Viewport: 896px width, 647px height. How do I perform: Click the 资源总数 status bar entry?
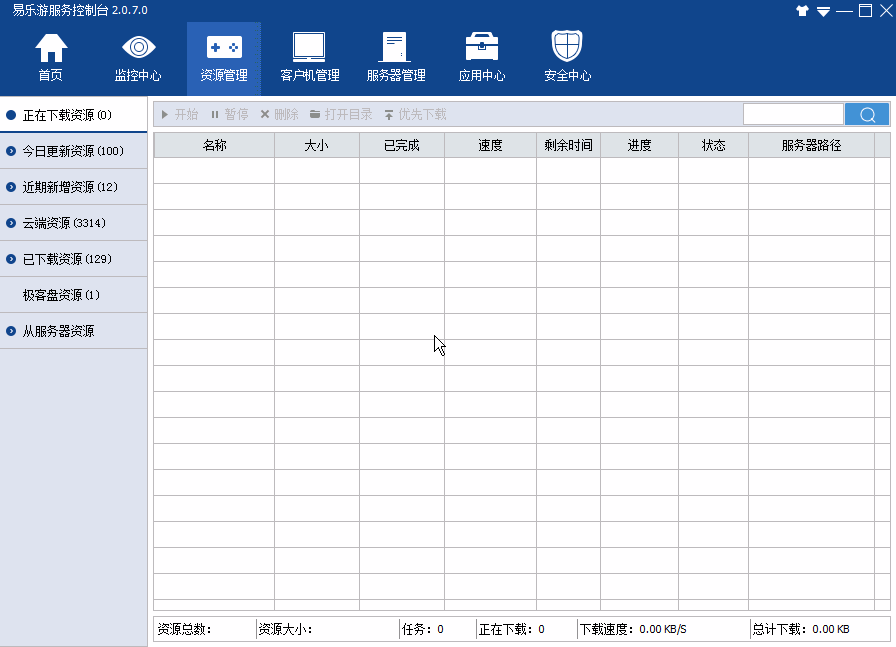pos(184,629)
